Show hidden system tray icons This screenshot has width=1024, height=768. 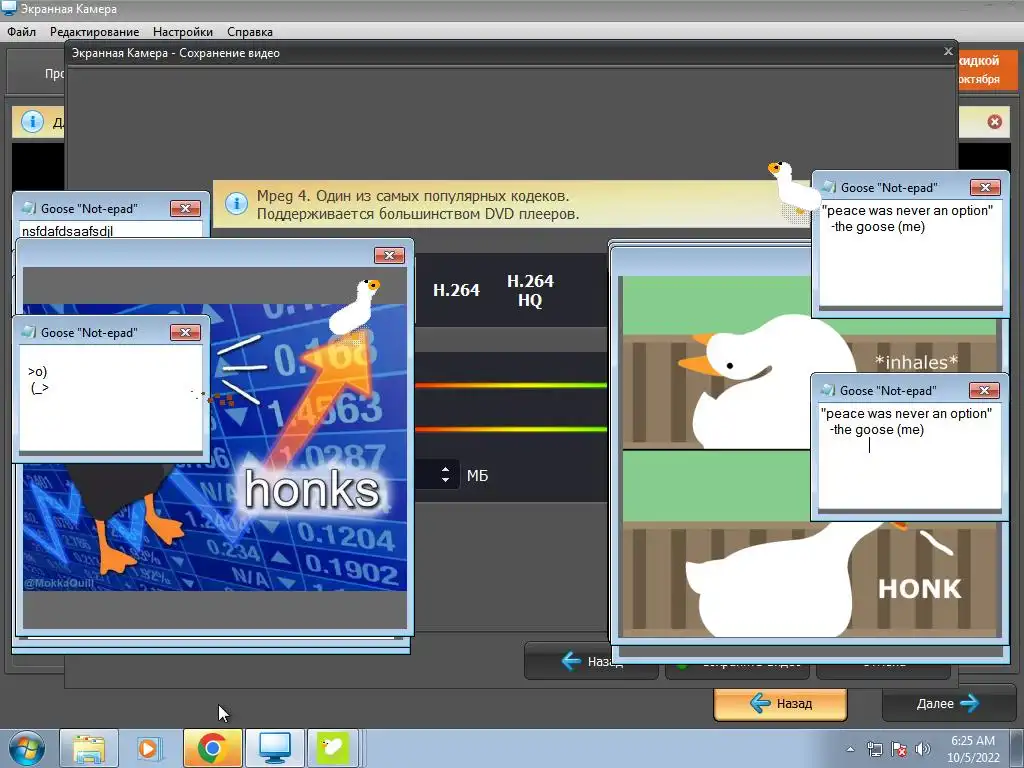850,749
